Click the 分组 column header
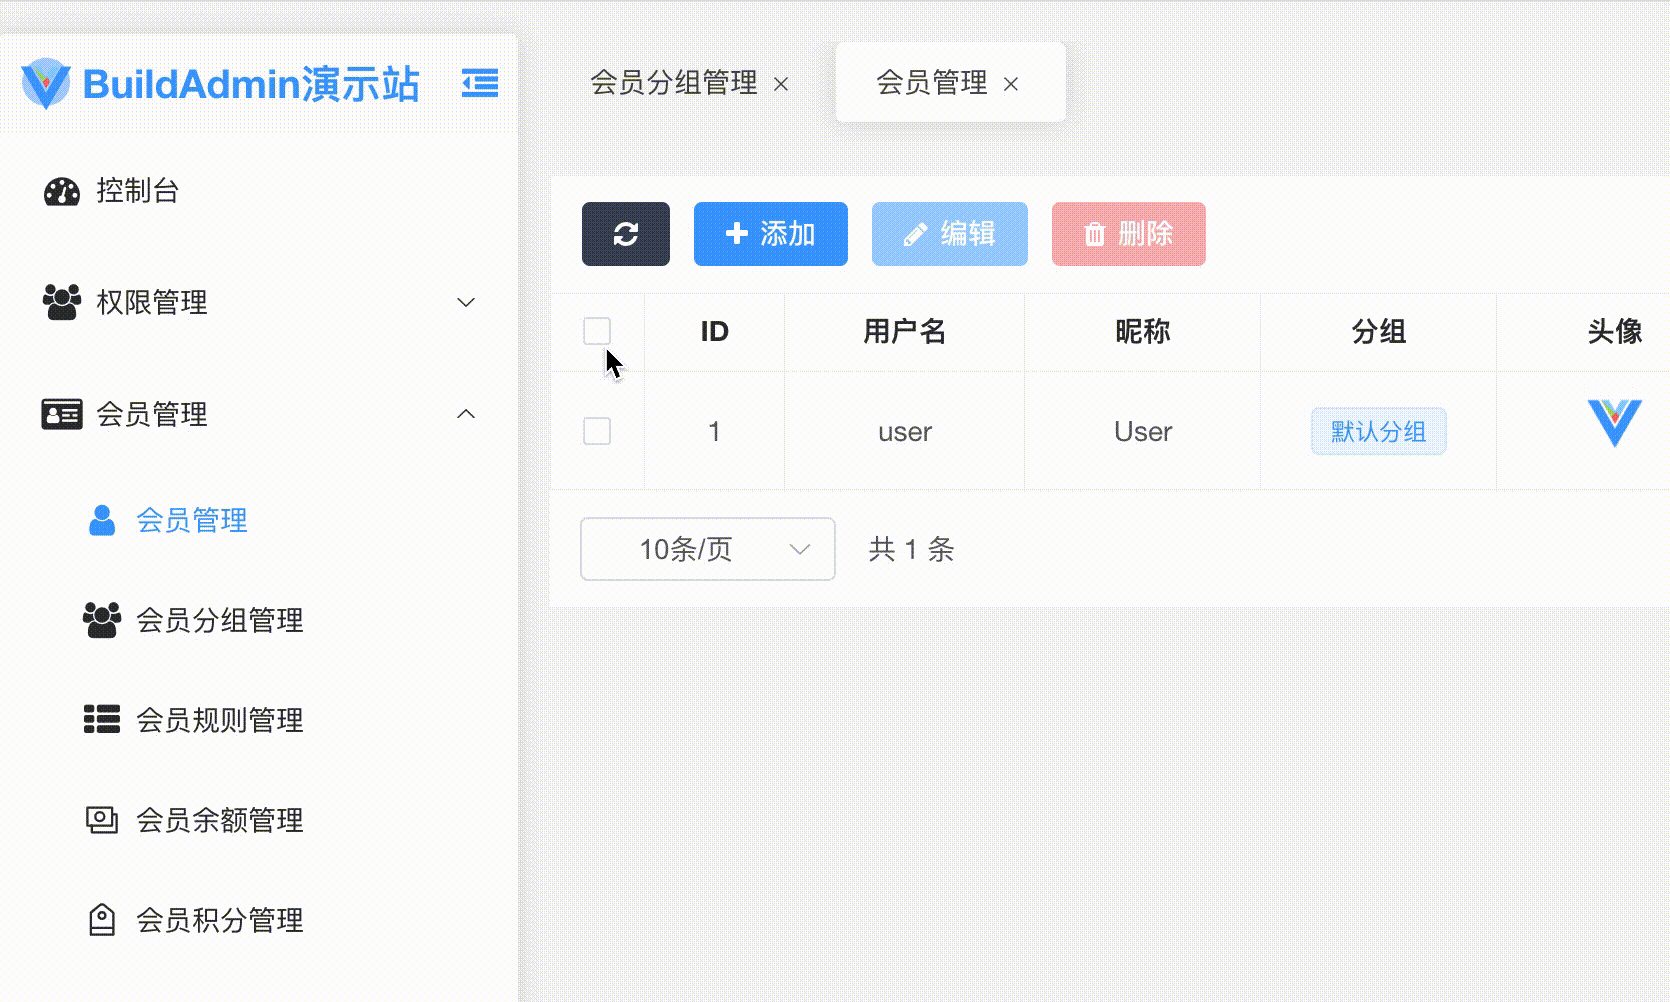This screenshot has height=1002, width=1670. pyautogui.click(x=1379, y=331)
